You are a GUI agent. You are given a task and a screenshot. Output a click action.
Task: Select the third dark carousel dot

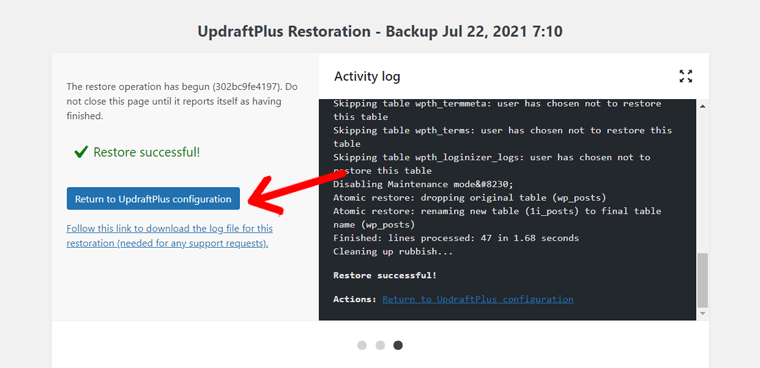coord(398,345)
